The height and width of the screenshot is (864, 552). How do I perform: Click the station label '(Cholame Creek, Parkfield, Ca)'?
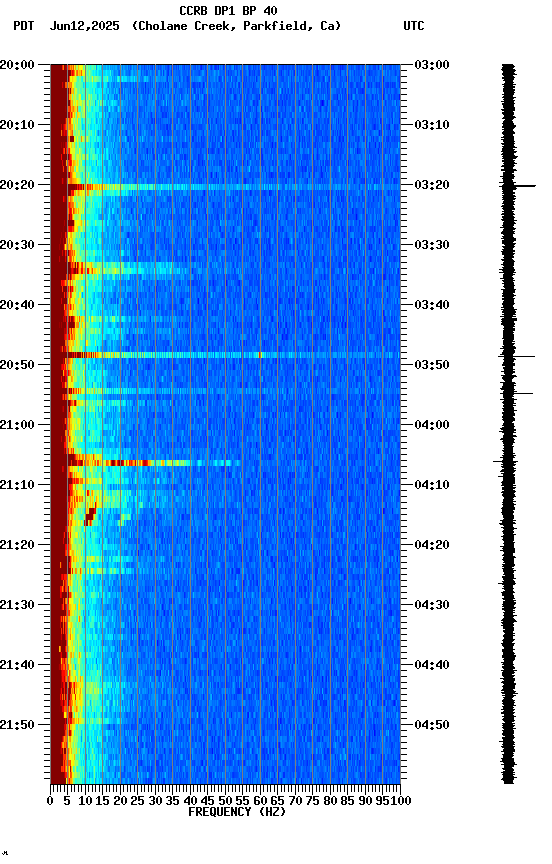(236, 26)
